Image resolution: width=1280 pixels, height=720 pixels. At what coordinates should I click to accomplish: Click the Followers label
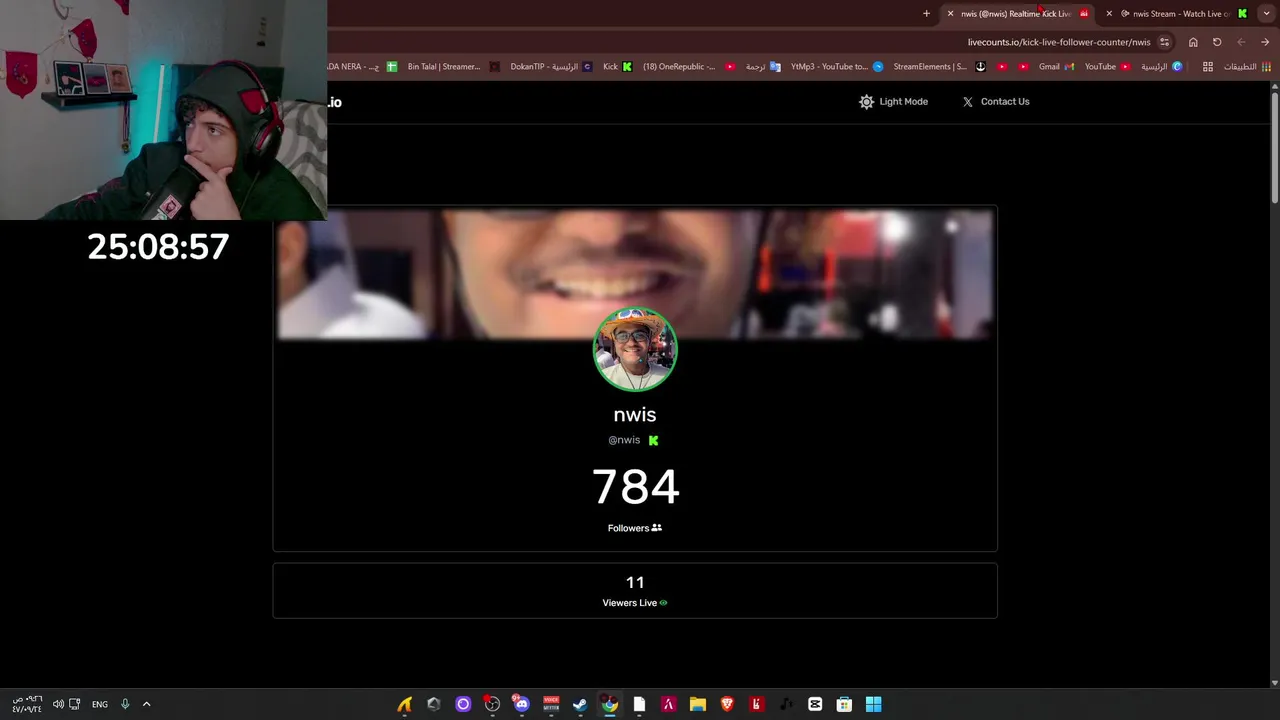[628, 528]
